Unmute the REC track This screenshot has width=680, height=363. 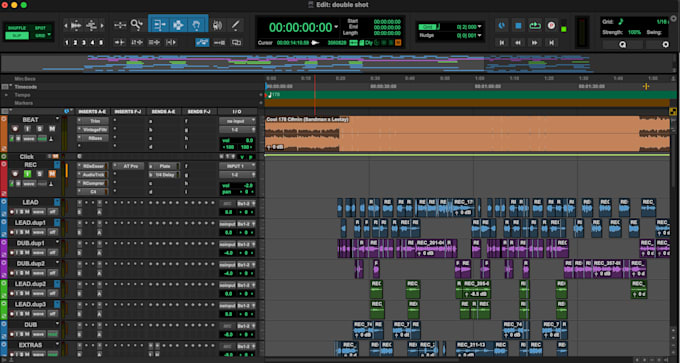pos(52,174)
